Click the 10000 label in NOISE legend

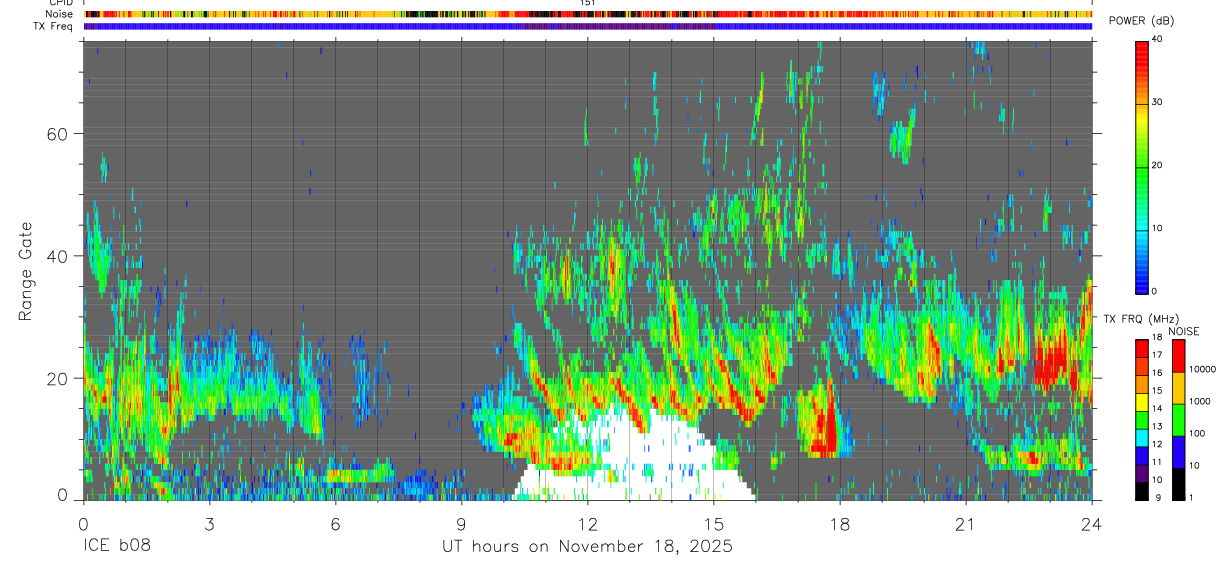coord(1203,369)
